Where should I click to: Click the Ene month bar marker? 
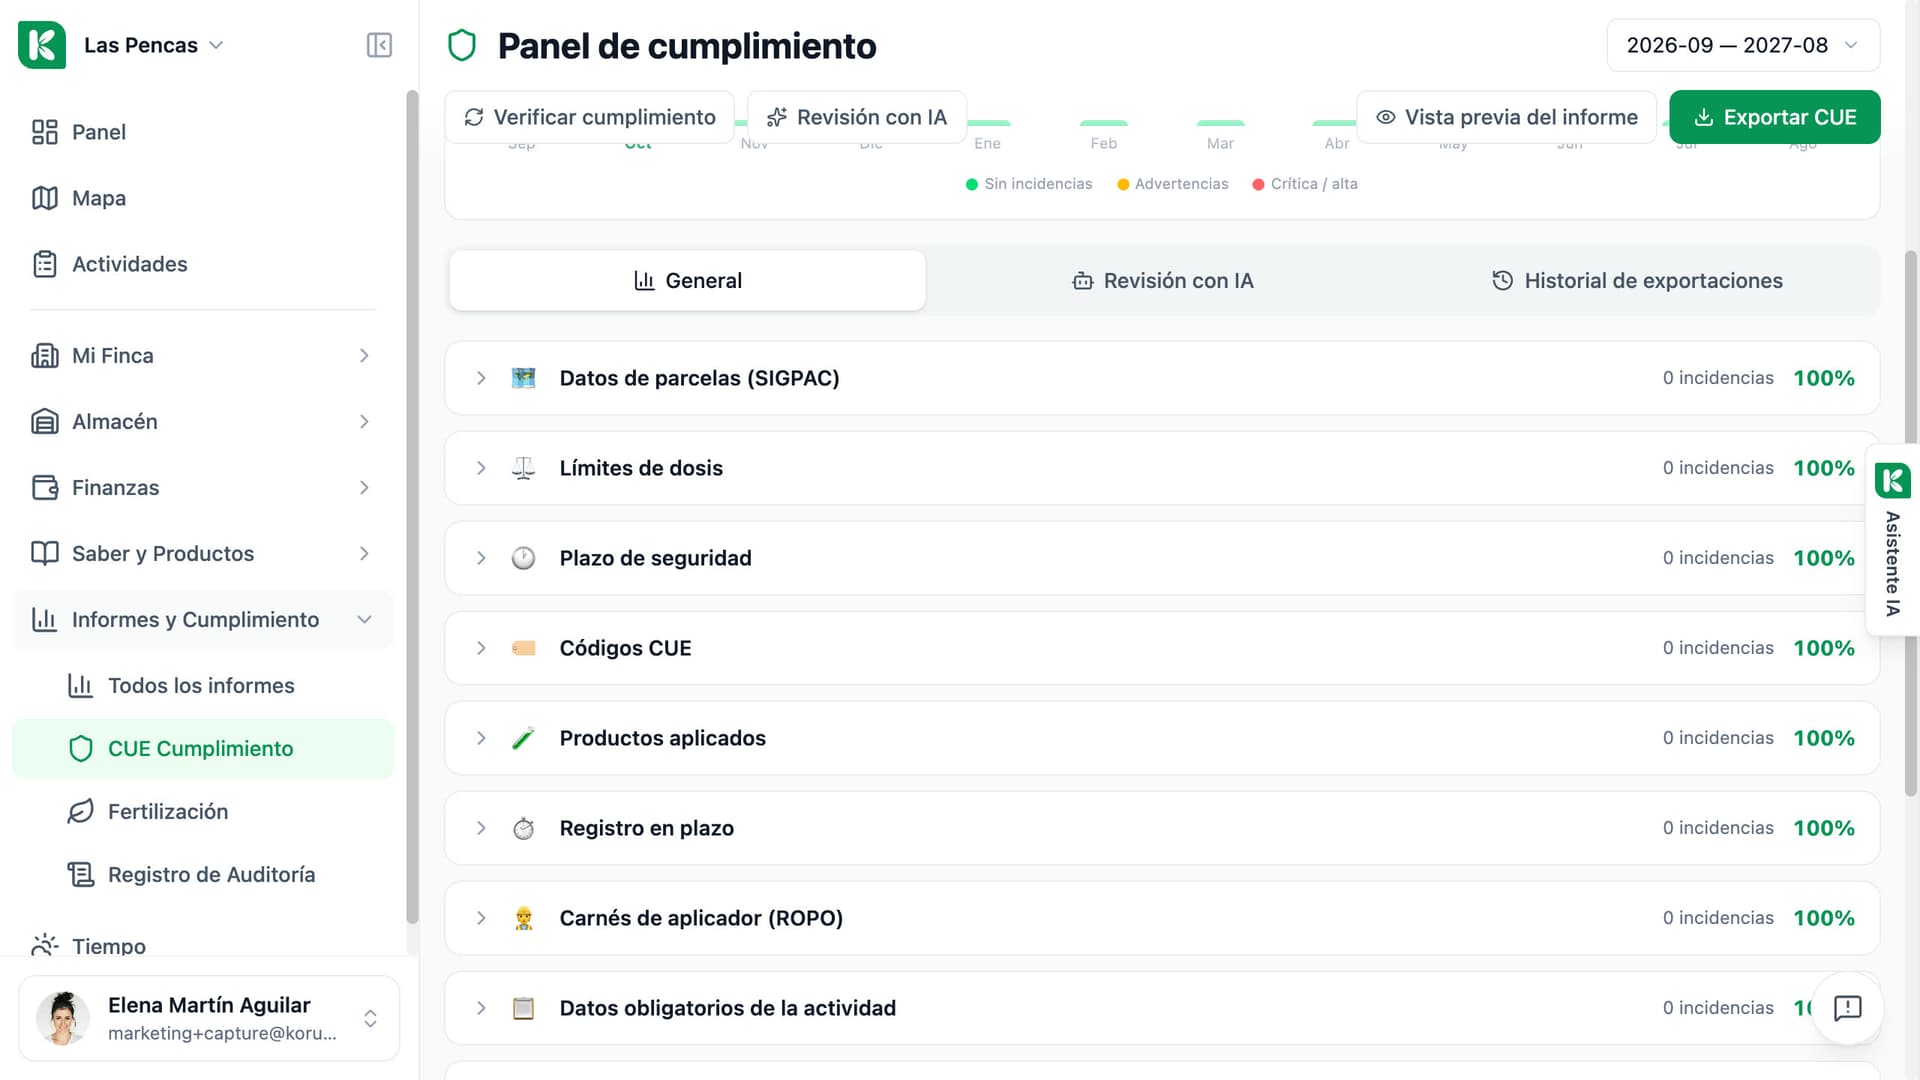(x=988, y=123)
